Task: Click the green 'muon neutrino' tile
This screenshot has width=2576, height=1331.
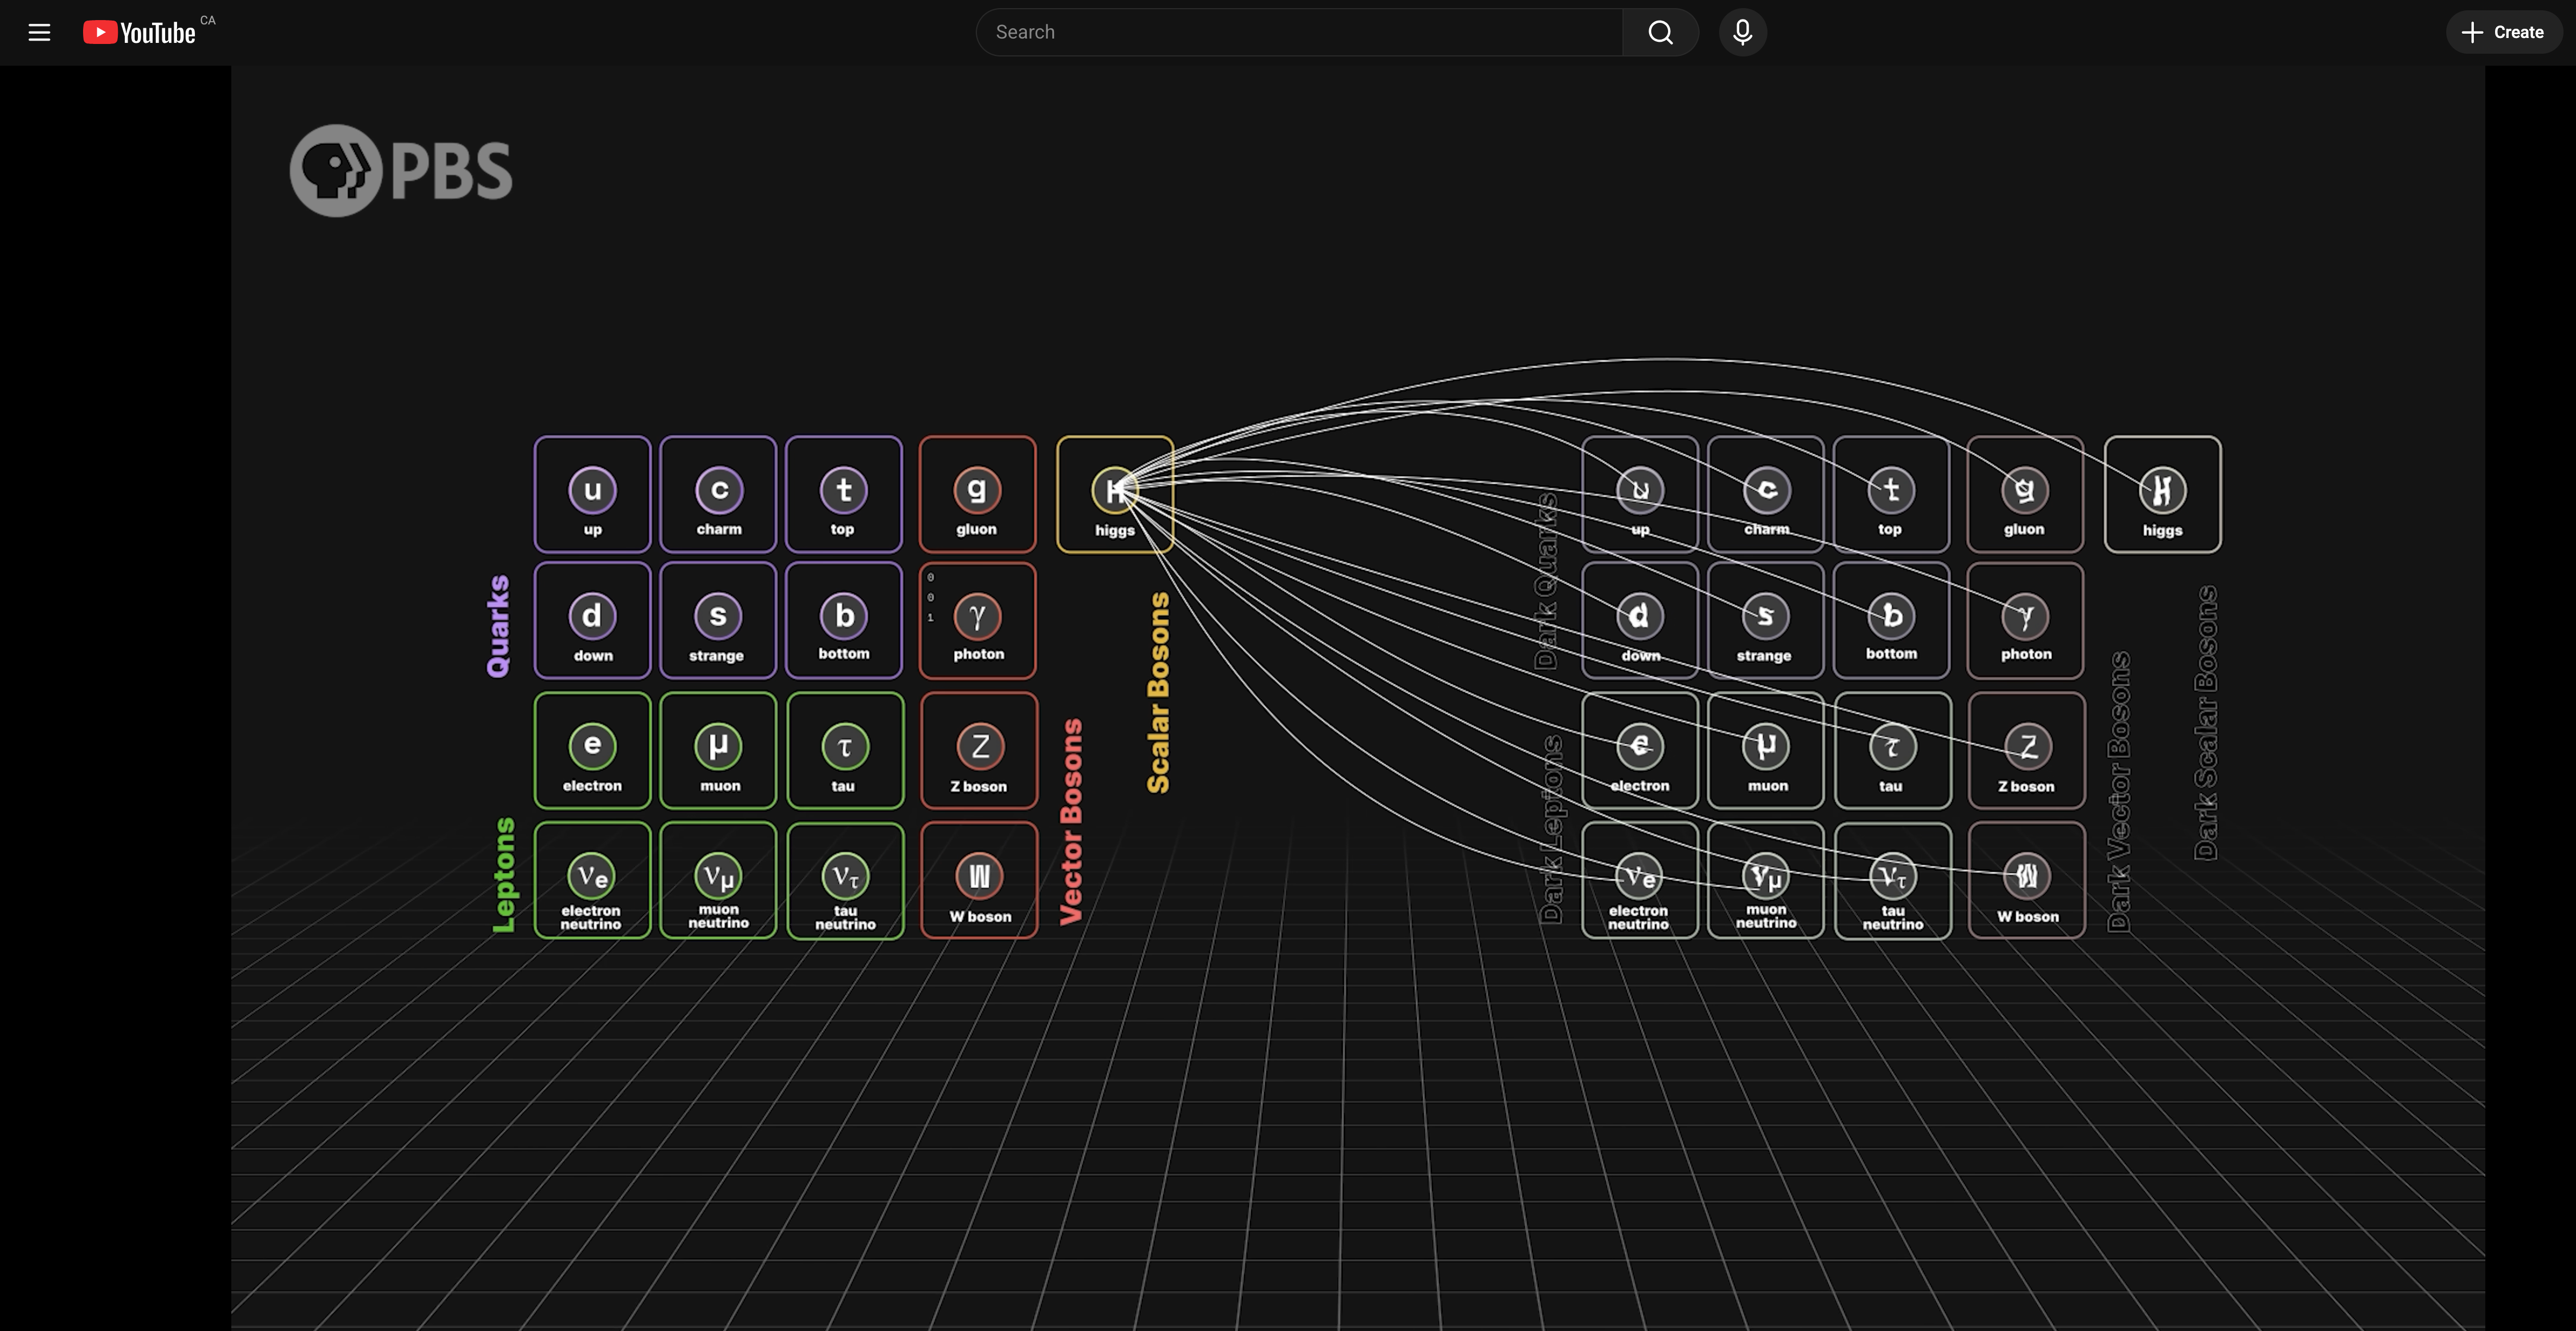Action: 718,880
